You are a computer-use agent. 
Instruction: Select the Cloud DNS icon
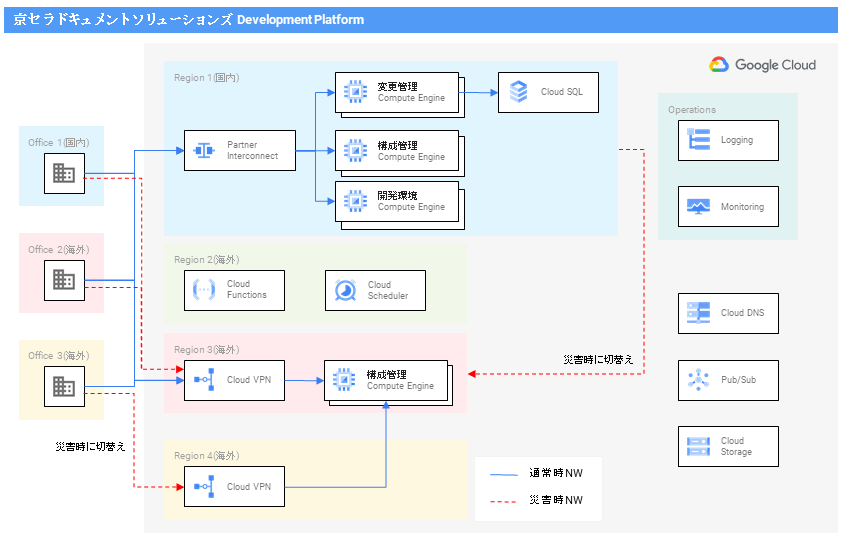click(698, 313)
